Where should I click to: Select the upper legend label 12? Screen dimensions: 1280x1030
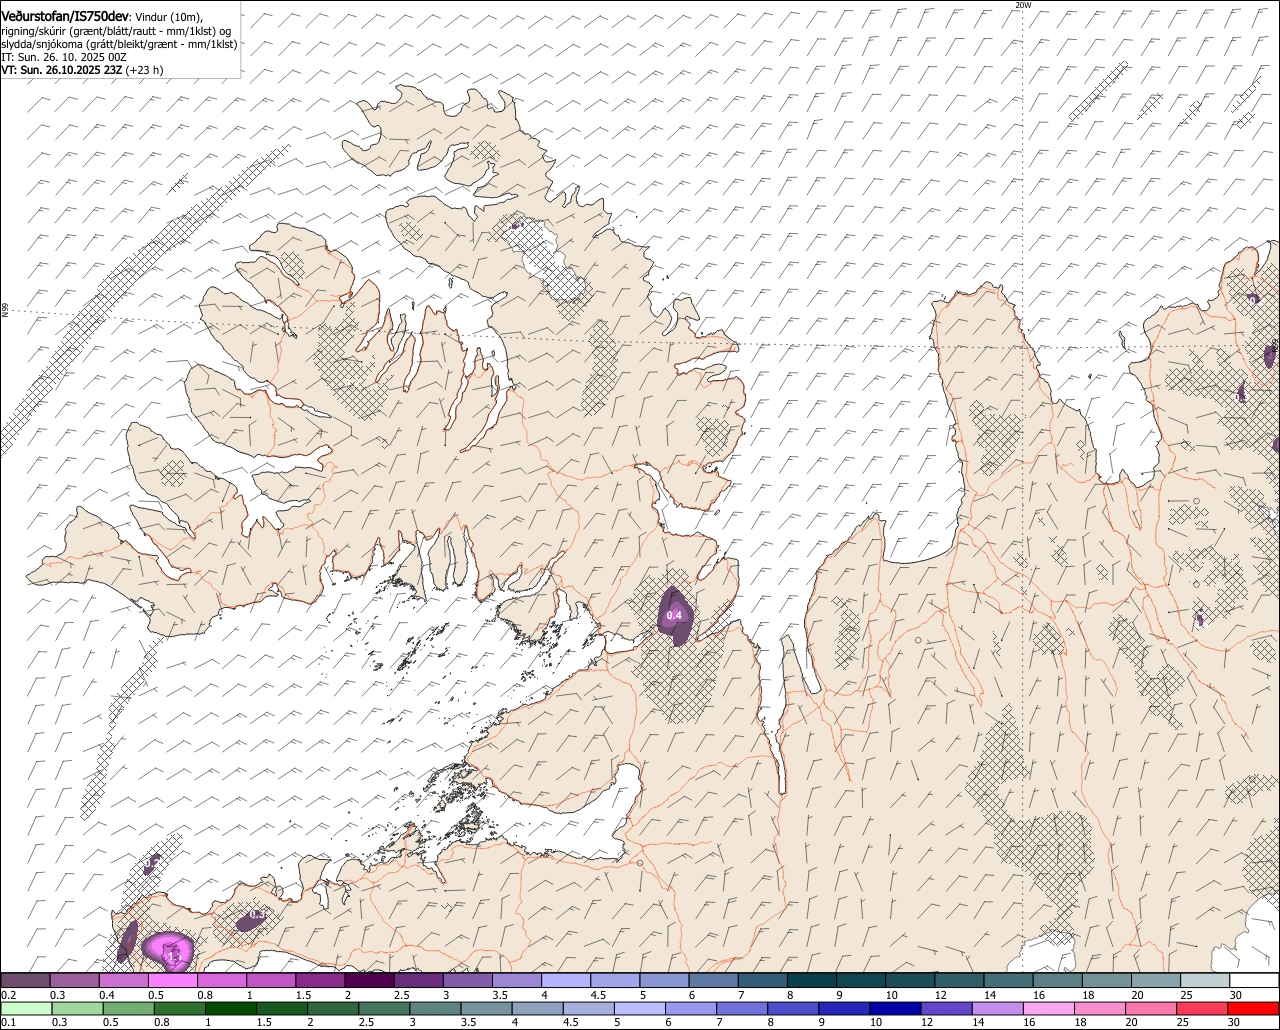tap(940, 995)
